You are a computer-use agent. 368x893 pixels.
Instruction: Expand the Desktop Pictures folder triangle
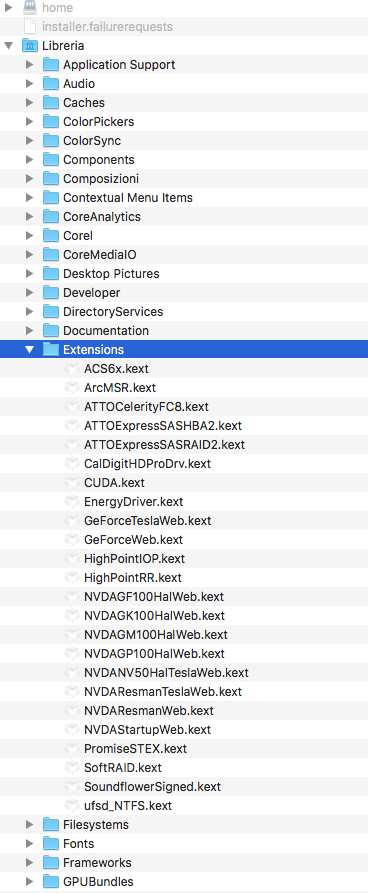pyautogui.click(x=30, y=274)
